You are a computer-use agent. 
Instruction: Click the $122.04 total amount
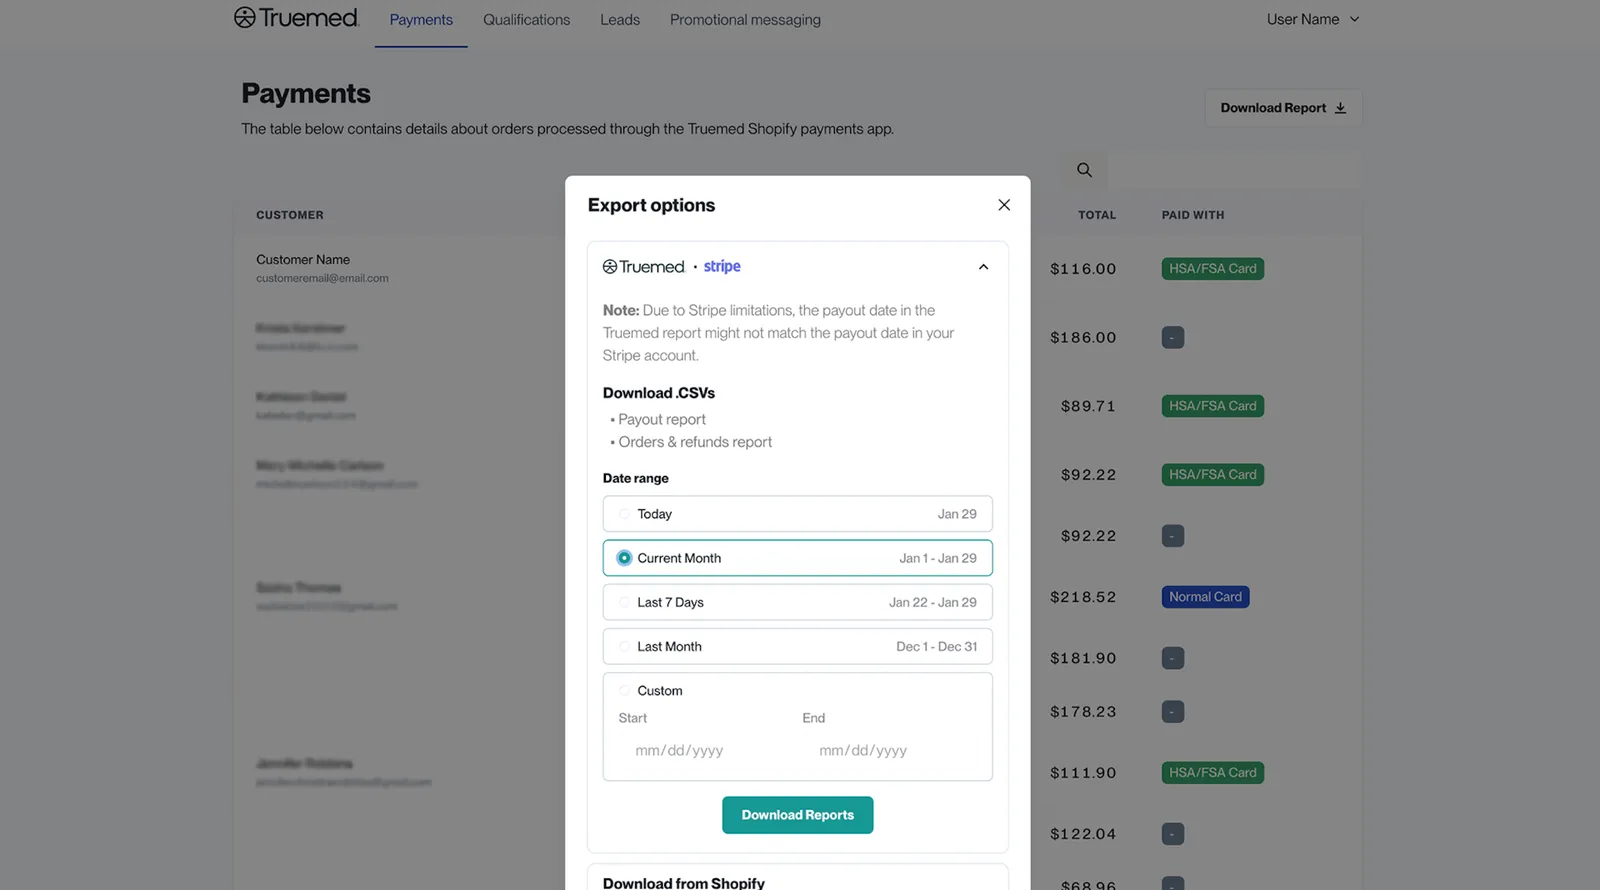[1083, 834]
